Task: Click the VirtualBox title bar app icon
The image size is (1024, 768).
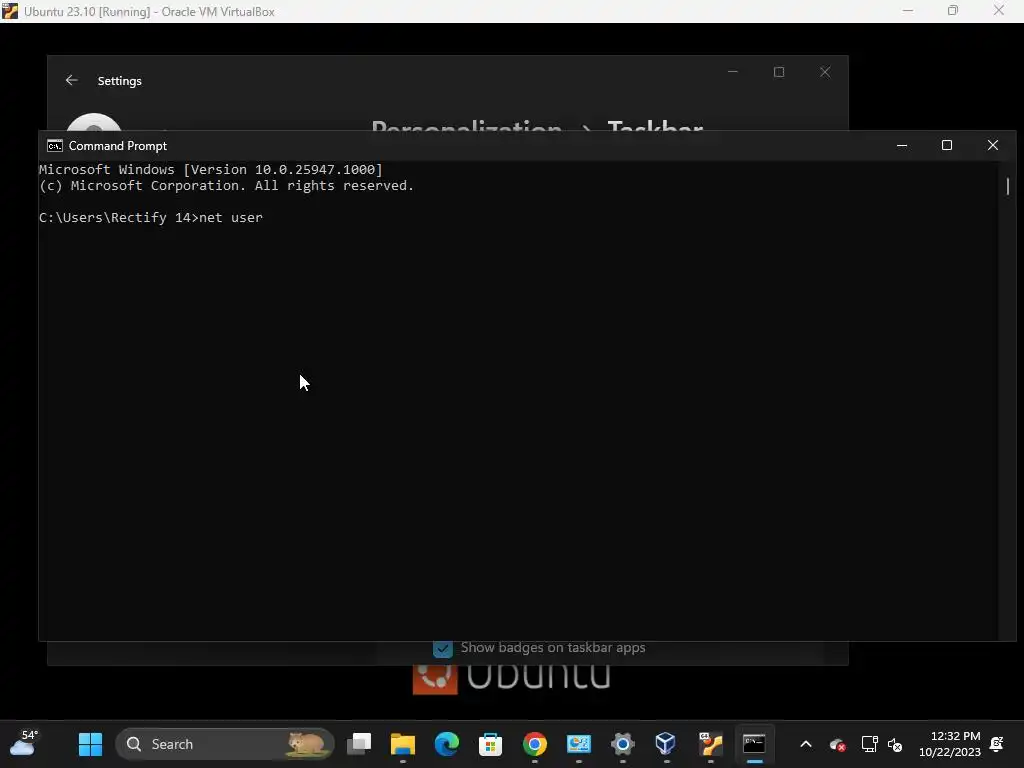Action: [10, 11]
